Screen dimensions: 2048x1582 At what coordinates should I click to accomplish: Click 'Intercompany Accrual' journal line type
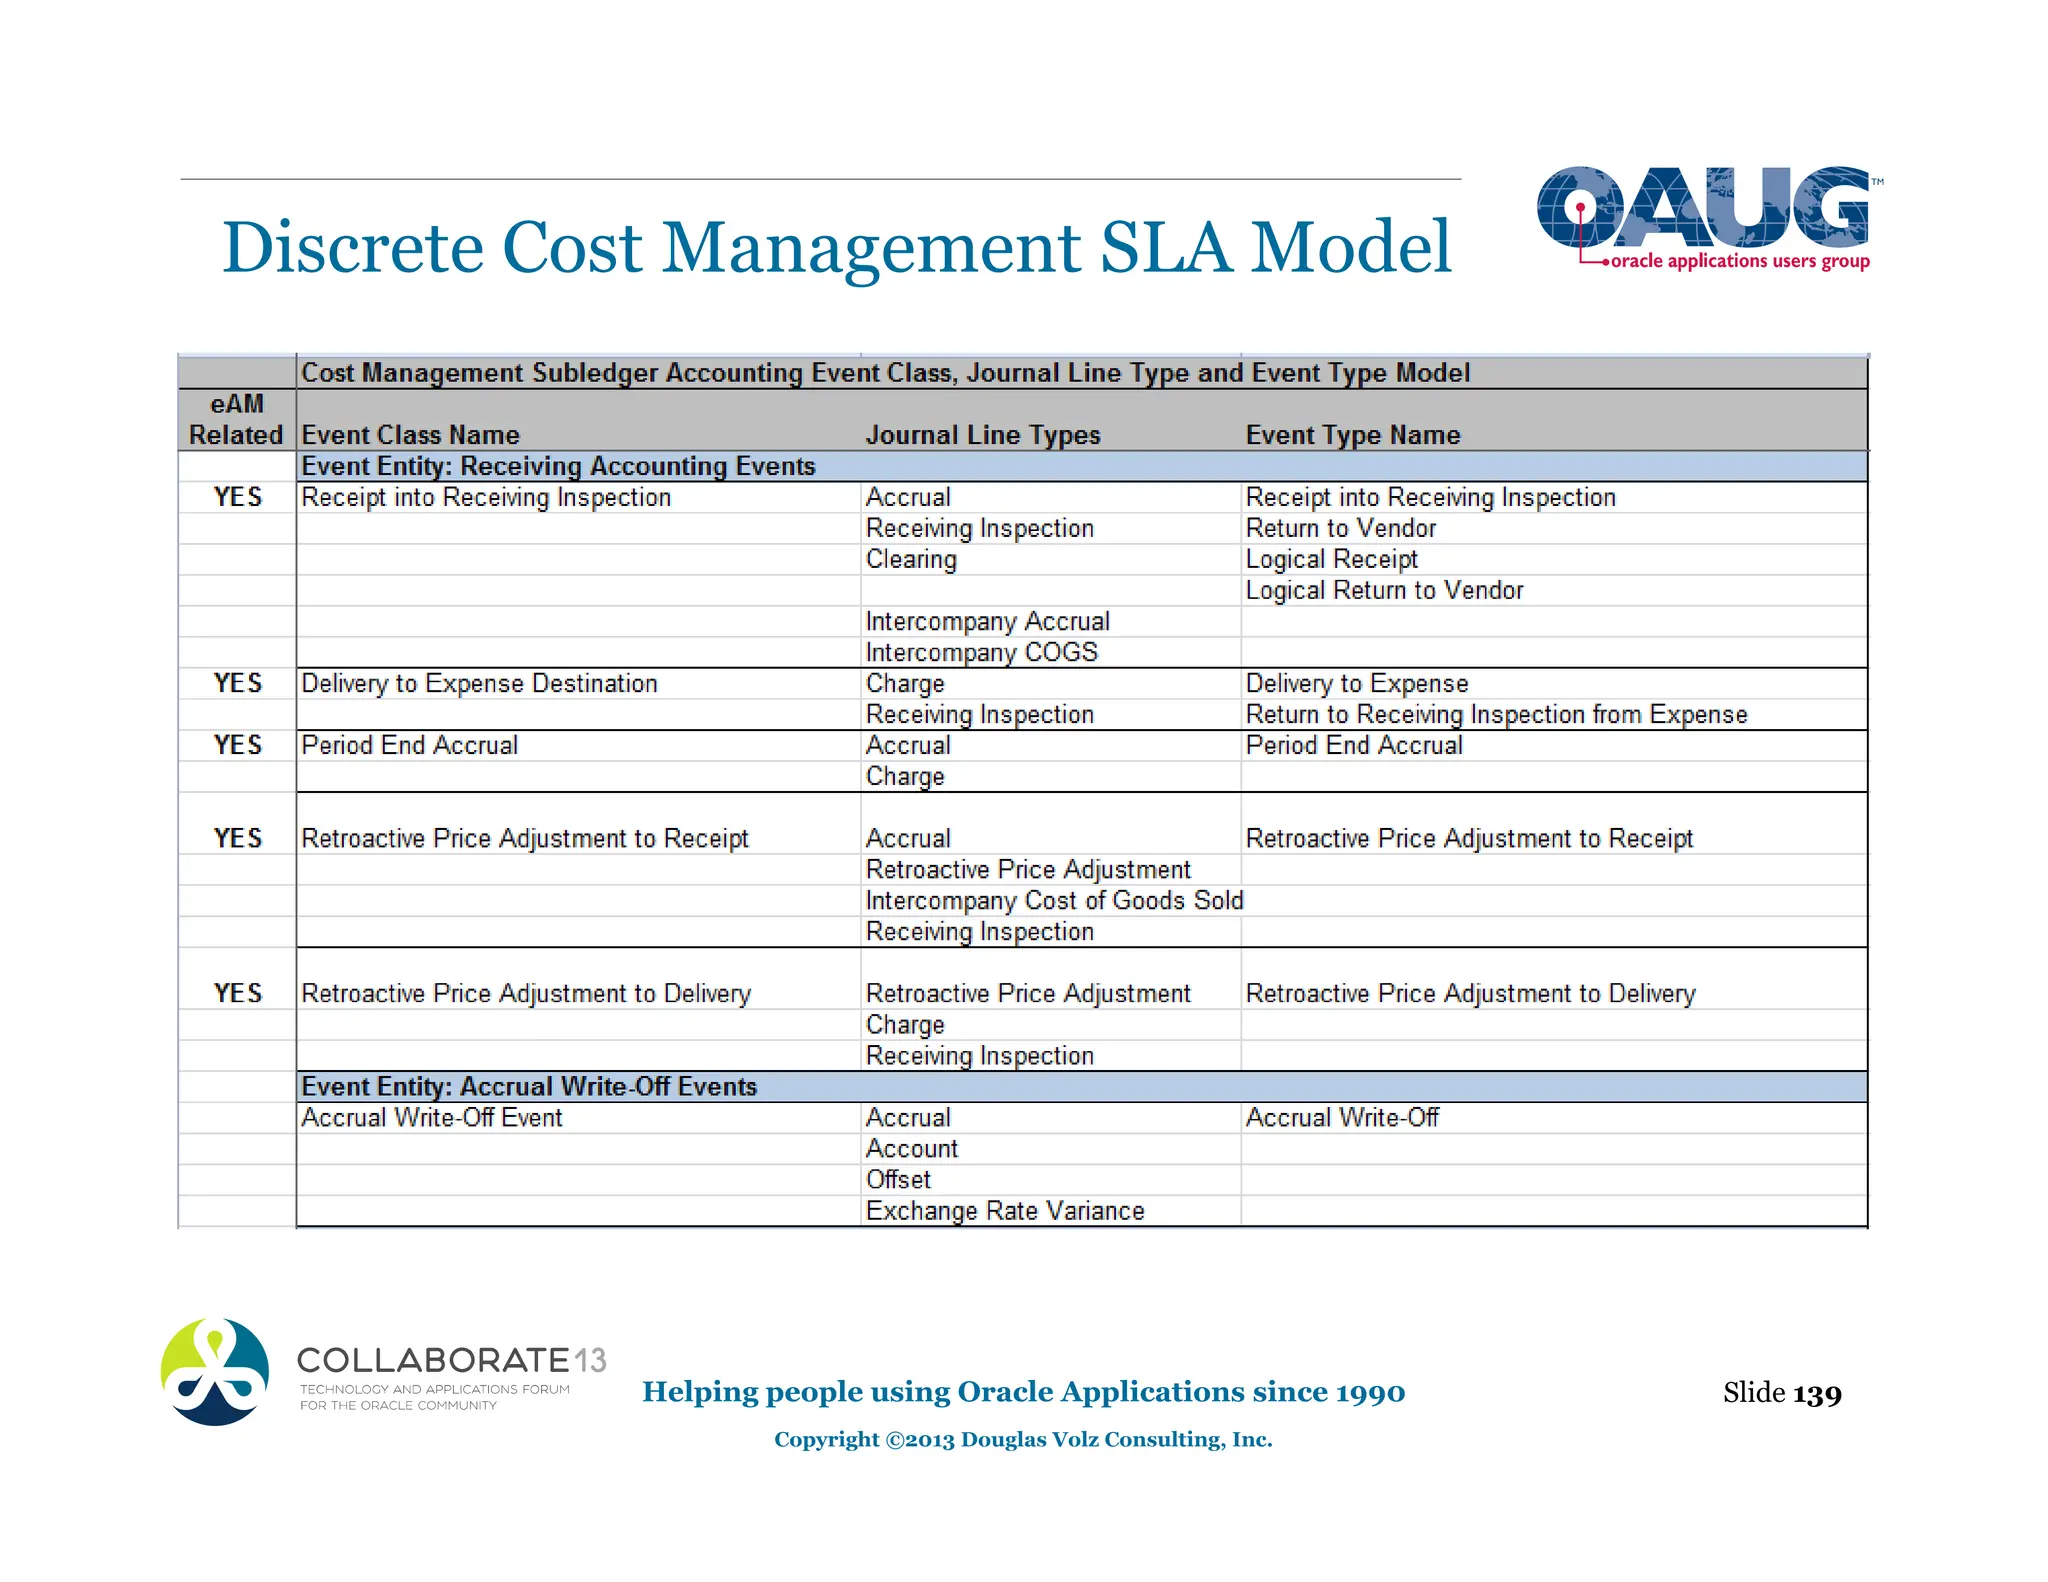[x=987, y=622]
